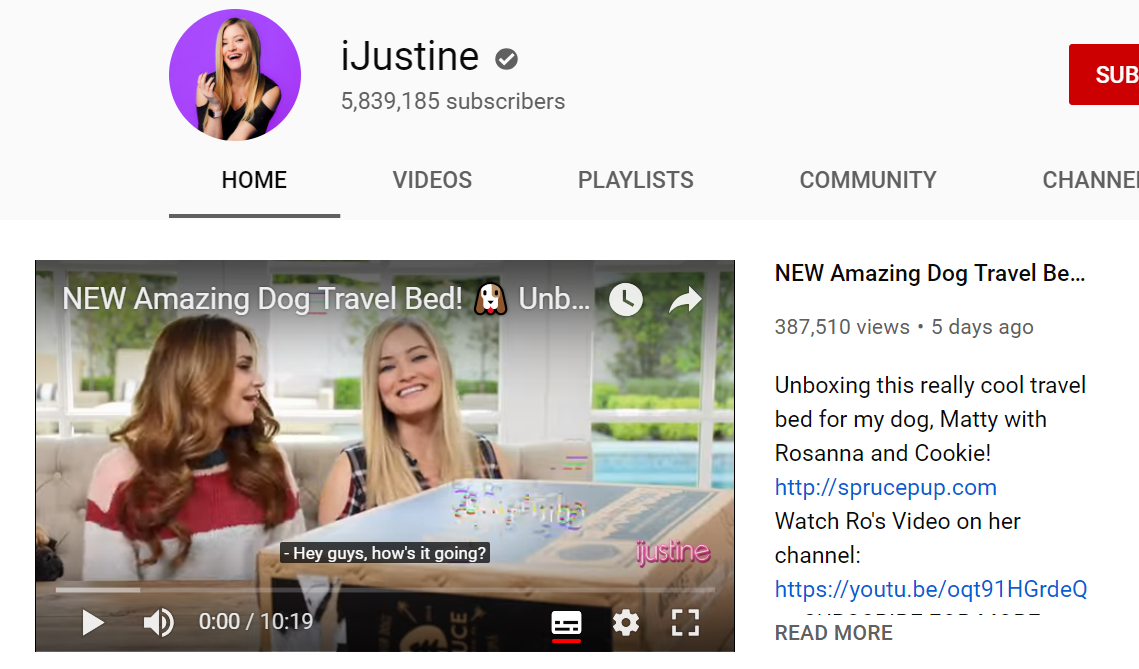Expand description with Read More
Image resolution: width=1139 pixels, height=669 pixels.
tap(833, 633)
